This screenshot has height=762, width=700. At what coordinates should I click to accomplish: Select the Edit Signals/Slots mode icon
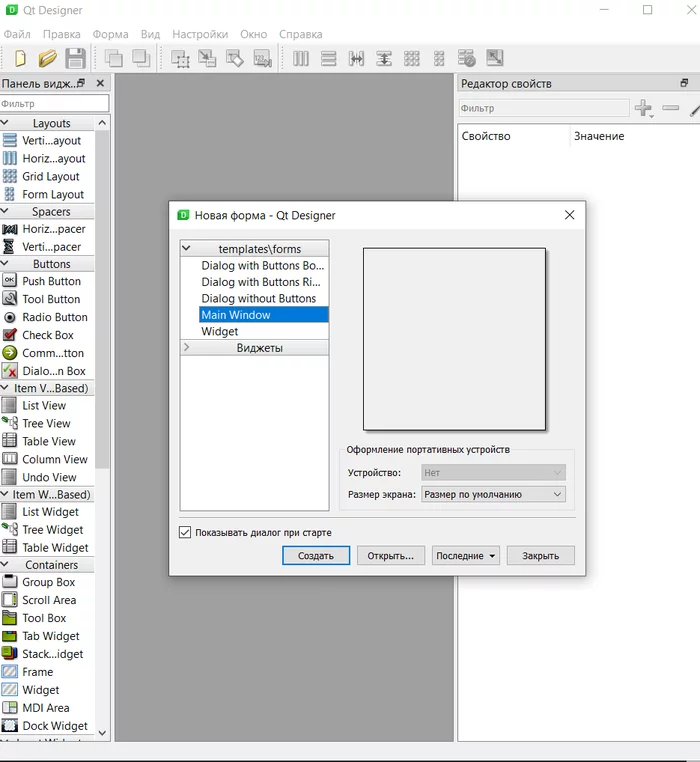click(208, 58)
